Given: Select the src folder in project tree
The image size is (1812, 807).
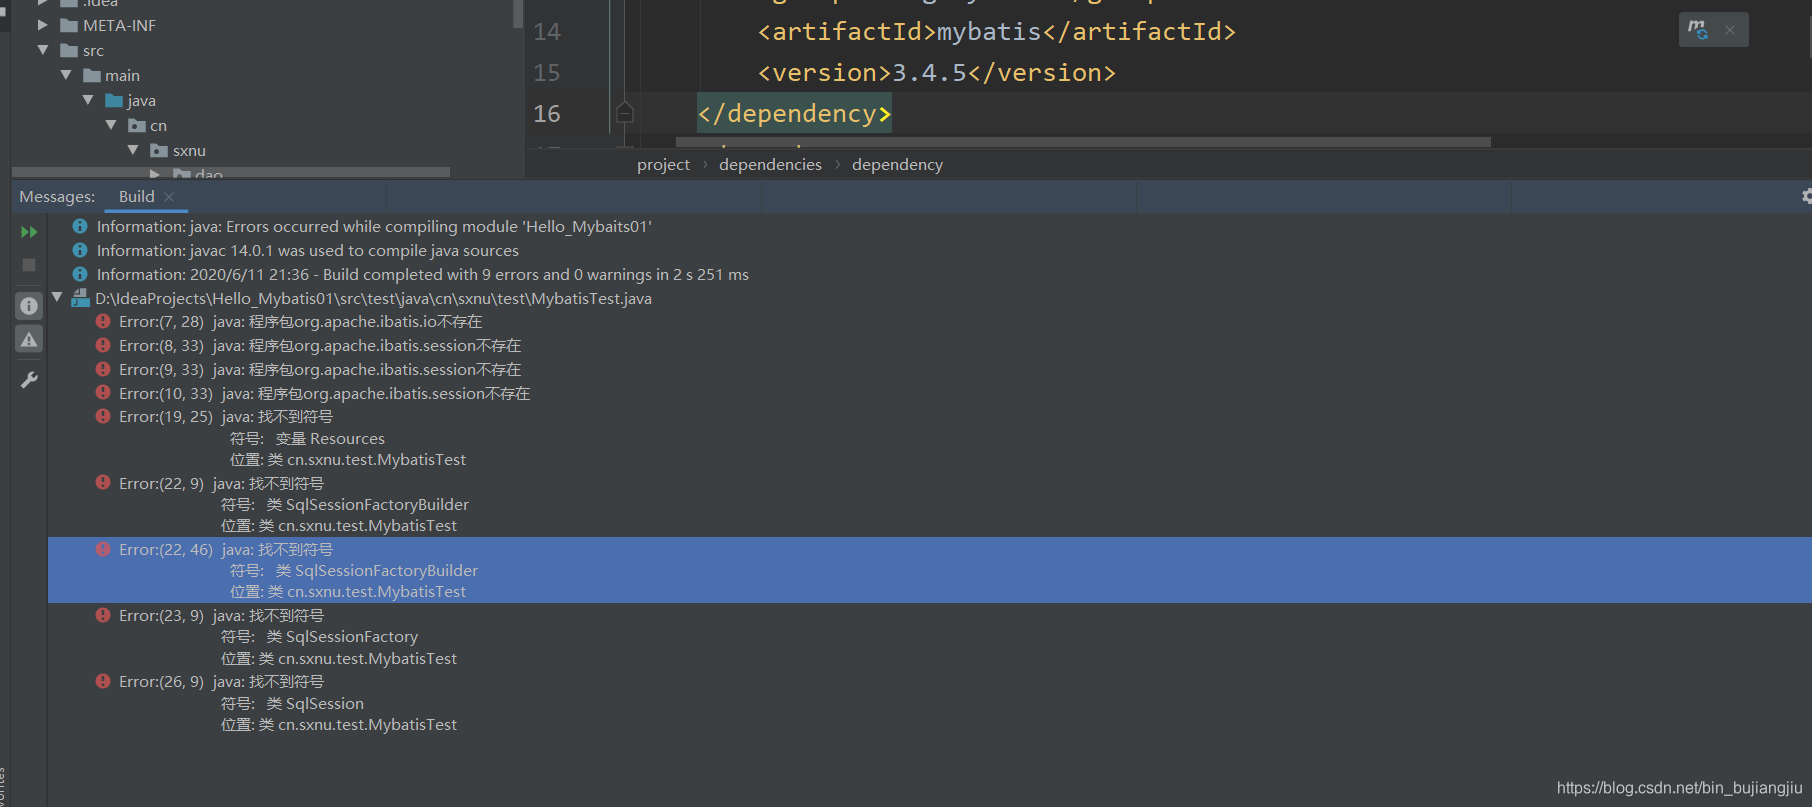Looking at the screenshot, I should 93,51.
